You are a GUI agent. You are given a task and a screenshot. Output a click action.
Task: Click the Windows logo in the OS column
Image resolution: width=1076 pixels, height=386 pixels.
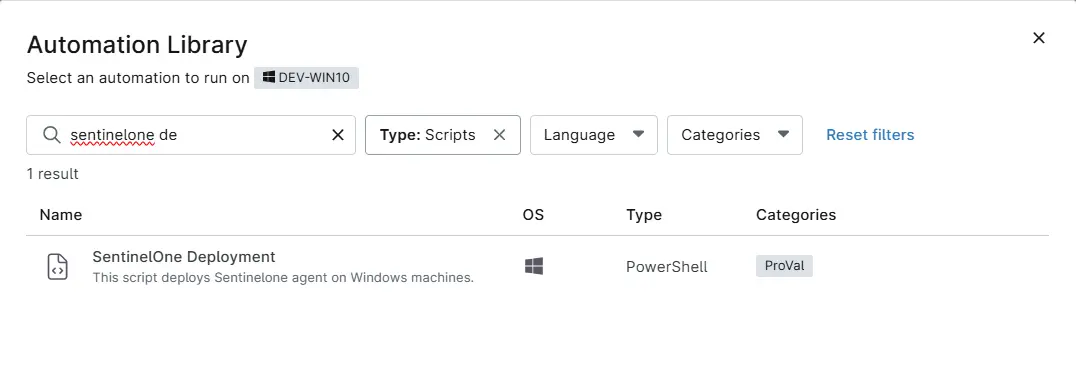pyautogui.click(x=534, y=266)
